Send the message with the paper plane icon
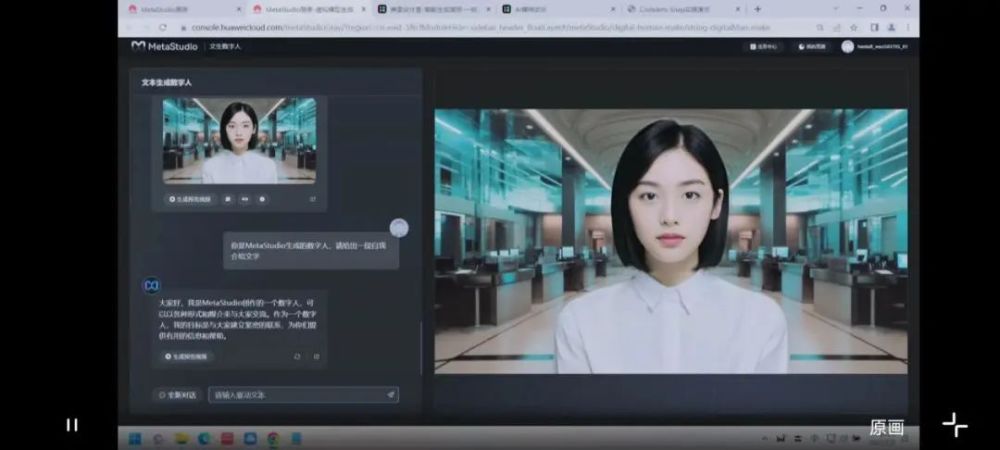 click(390, 395)
